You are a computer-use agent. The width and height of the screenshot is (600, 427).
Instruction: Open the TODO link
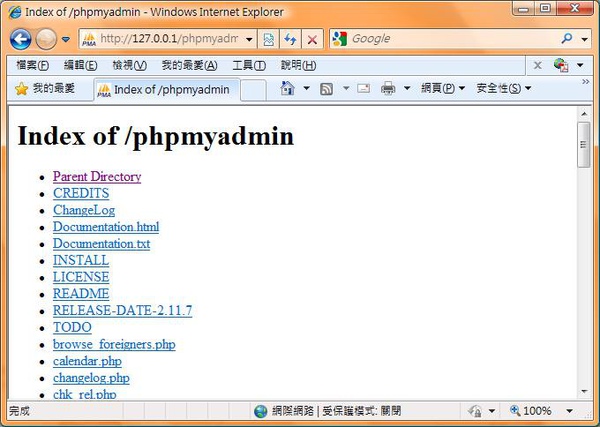(x=72, y=328)
